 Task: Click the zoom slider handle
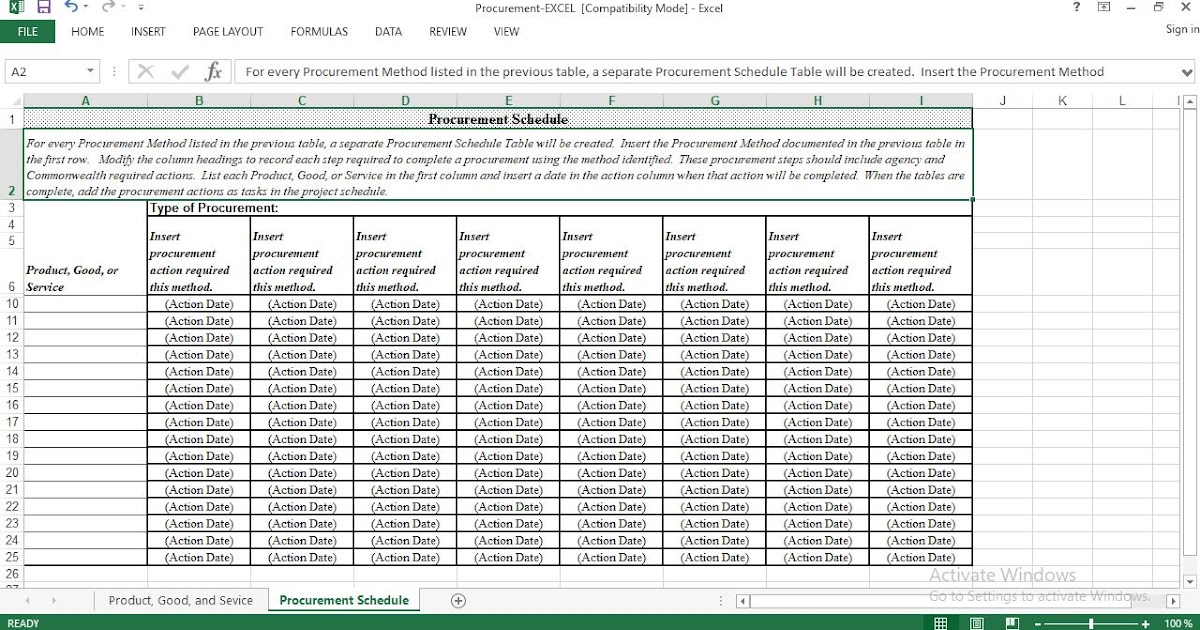pos(1092,623)
